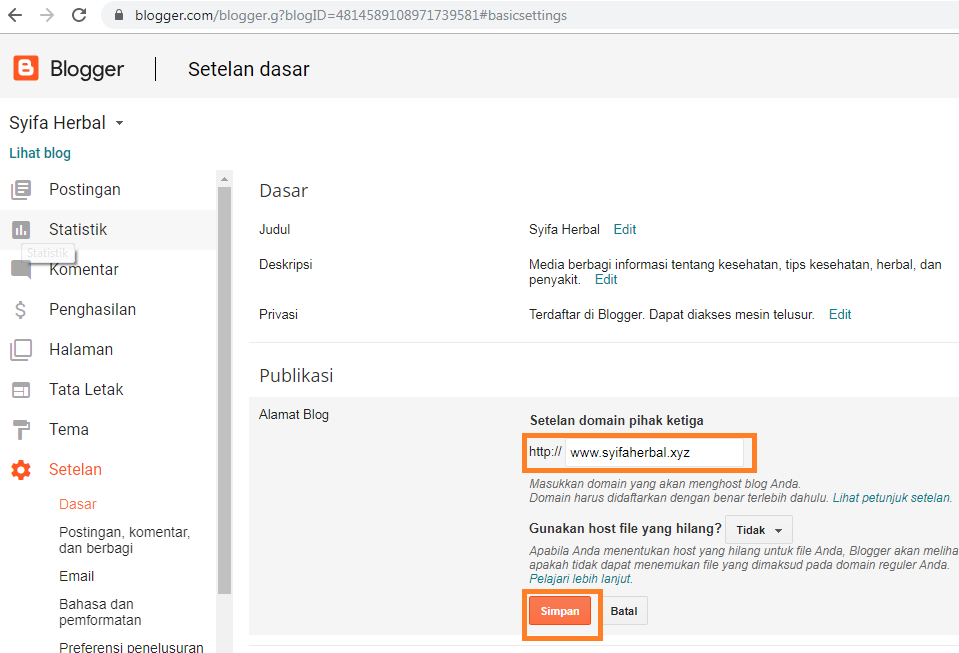Click the sidebar vertical scrollbar thumb
The width and height of the screenshot is (959, 653).
point(224,391)
